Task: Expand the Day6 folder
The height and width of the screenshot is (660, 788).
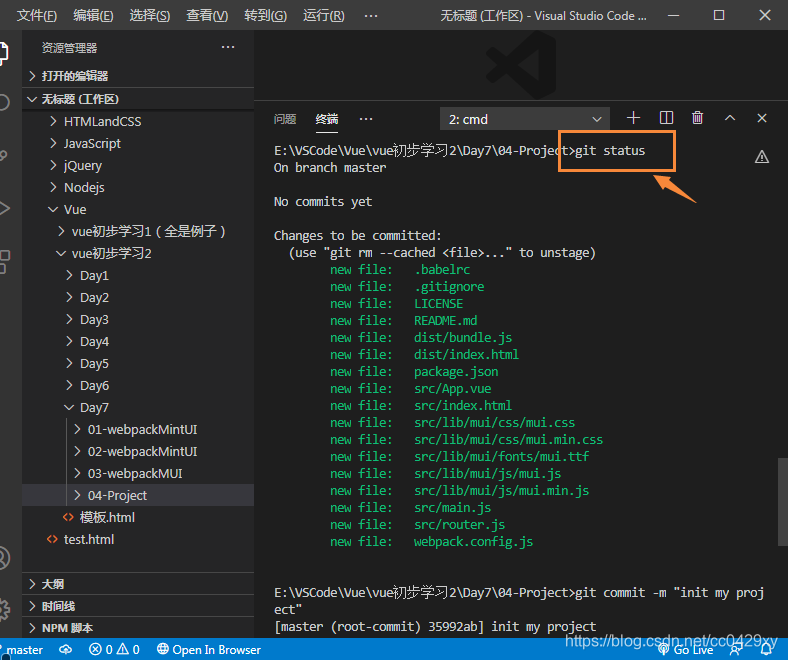Action: click(138, 386)
